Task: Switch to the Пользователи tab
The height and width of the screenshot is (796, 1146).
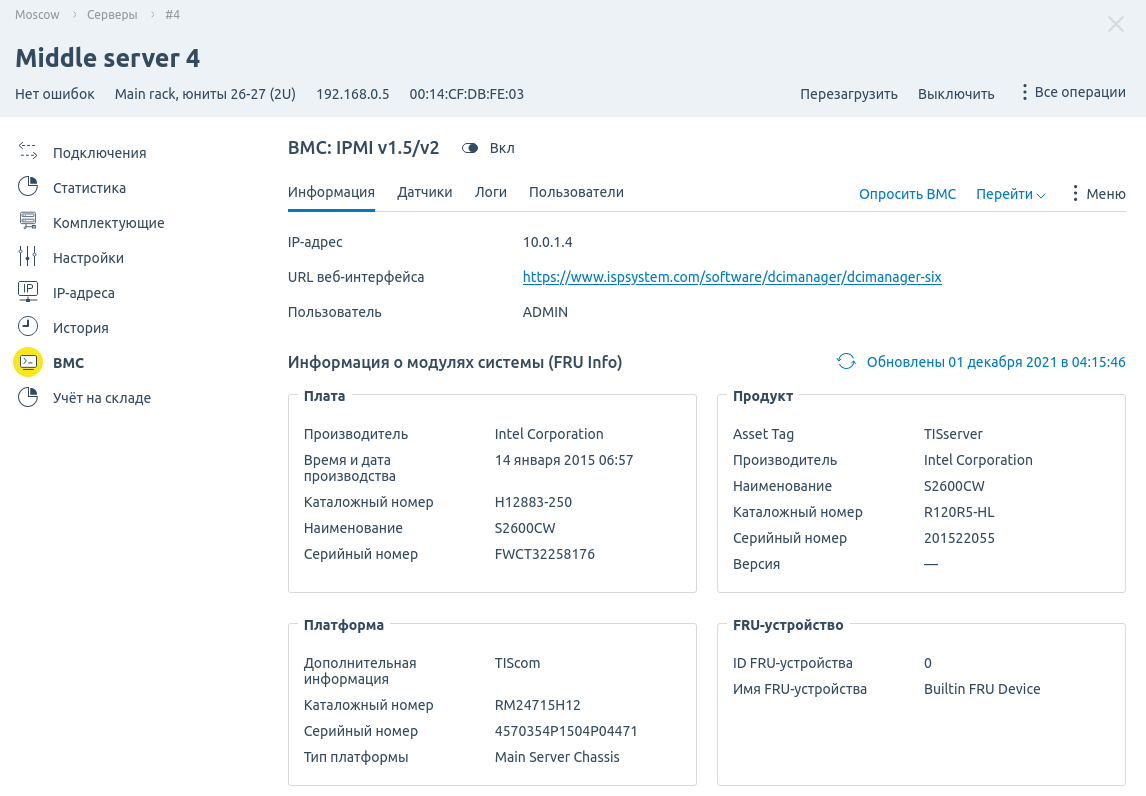Action: (x=576, y=192)
